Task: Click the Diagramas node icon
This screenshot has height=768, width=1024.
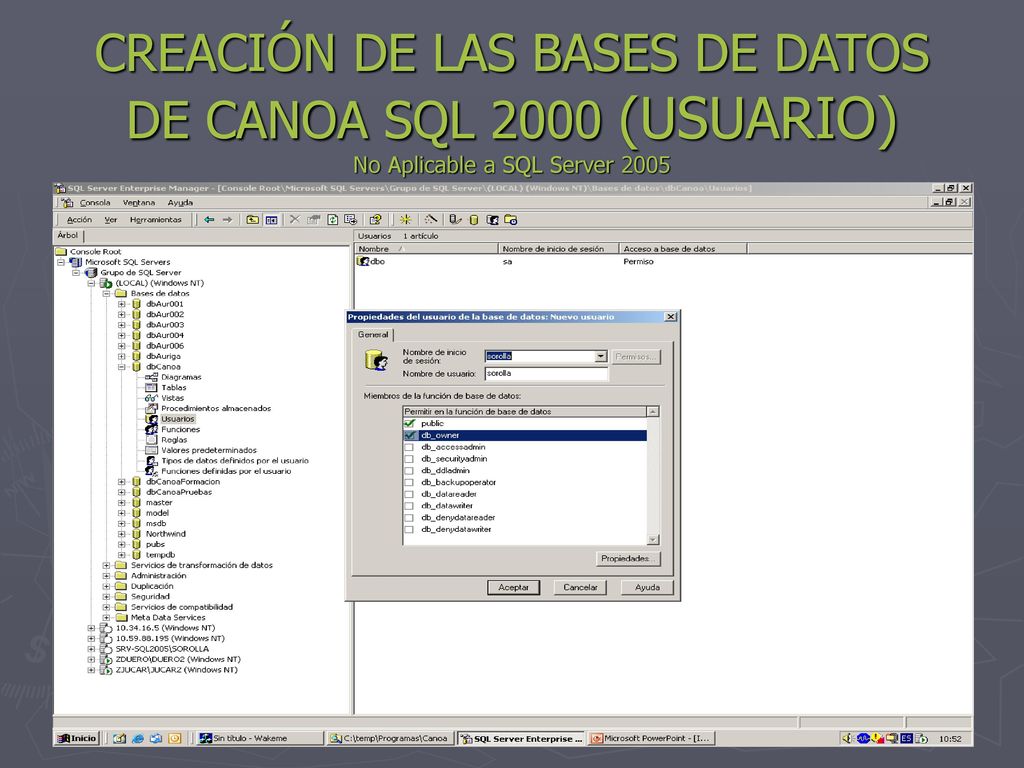Action: [151, 377]
